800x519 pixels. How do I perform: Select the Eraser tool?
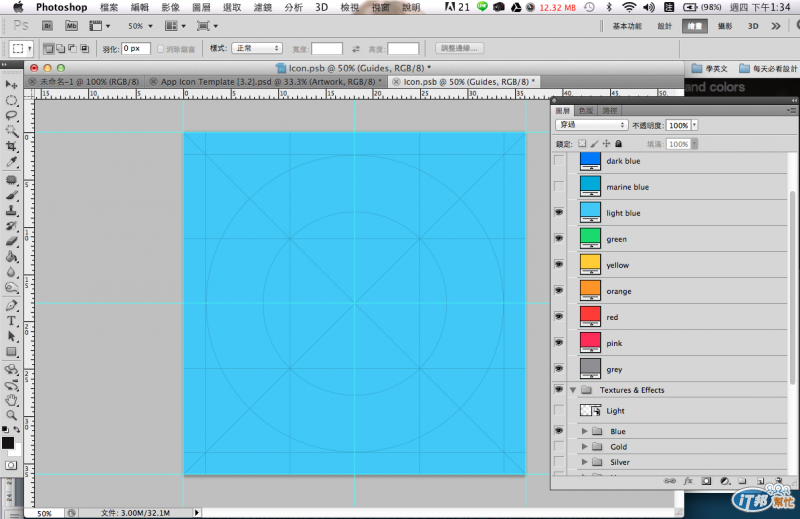pyautogui.click(x=11, y=241)
